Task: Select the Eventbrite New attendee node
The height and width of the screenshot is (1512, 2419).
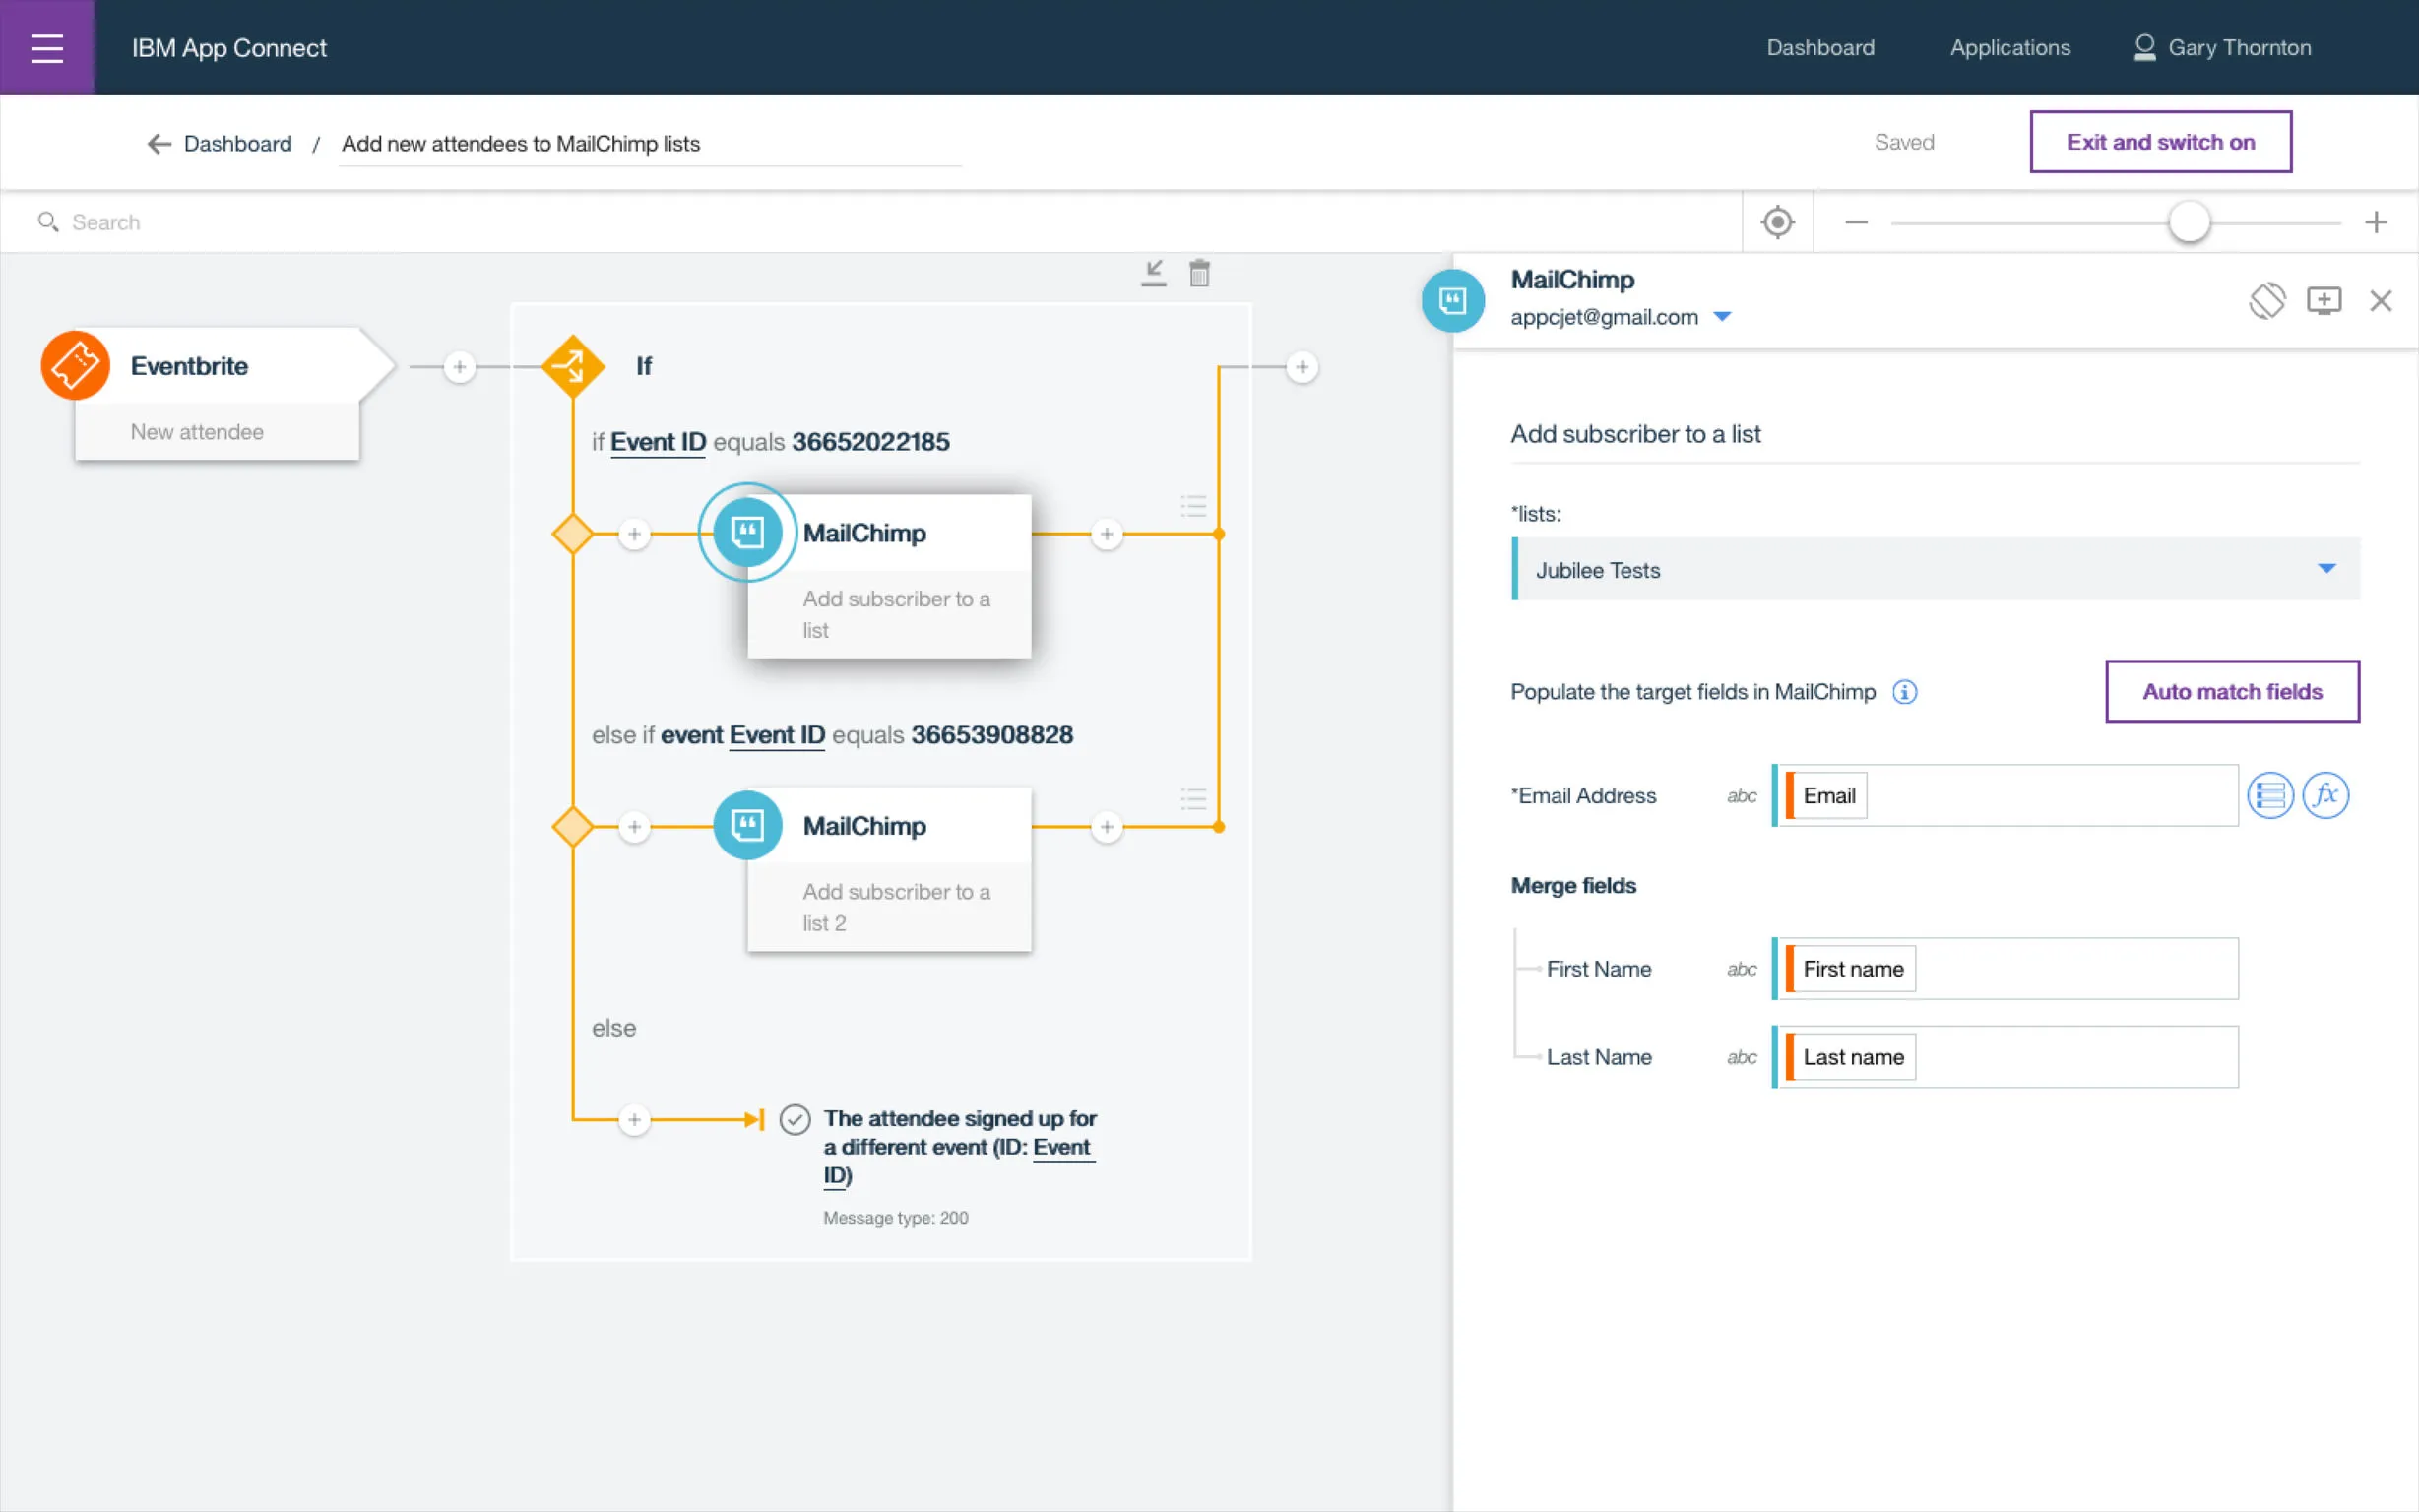Action: coord(216,397)
